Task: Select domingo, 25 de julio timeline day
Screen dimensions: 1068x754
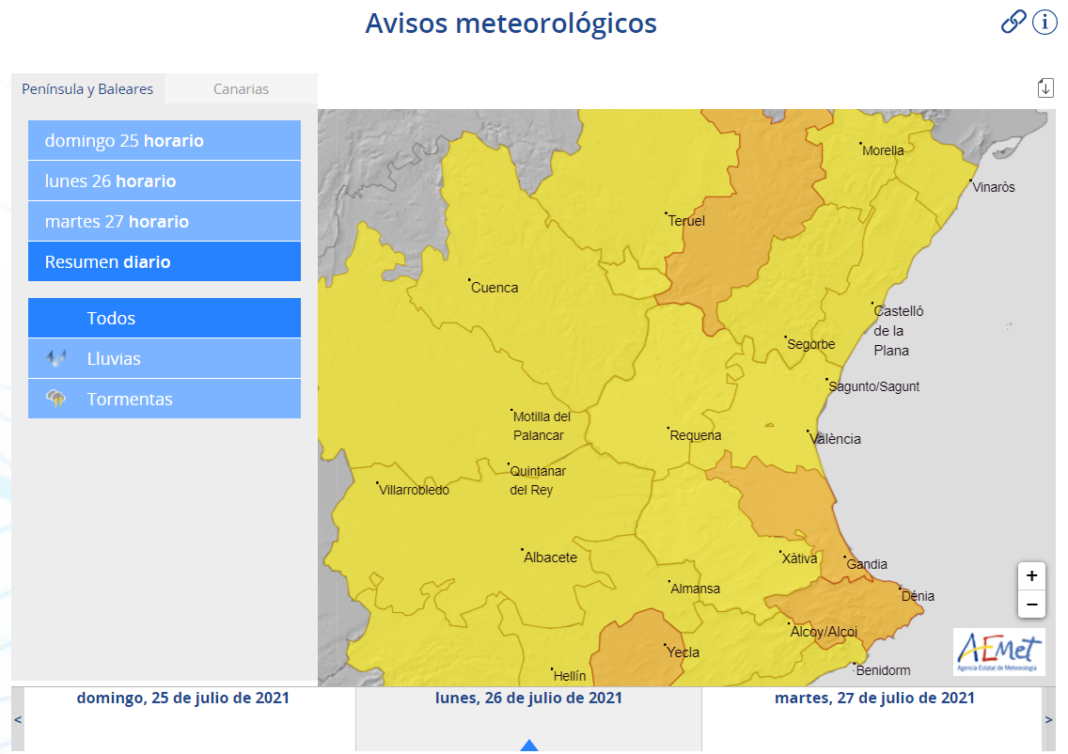Action: pos(183,698)
